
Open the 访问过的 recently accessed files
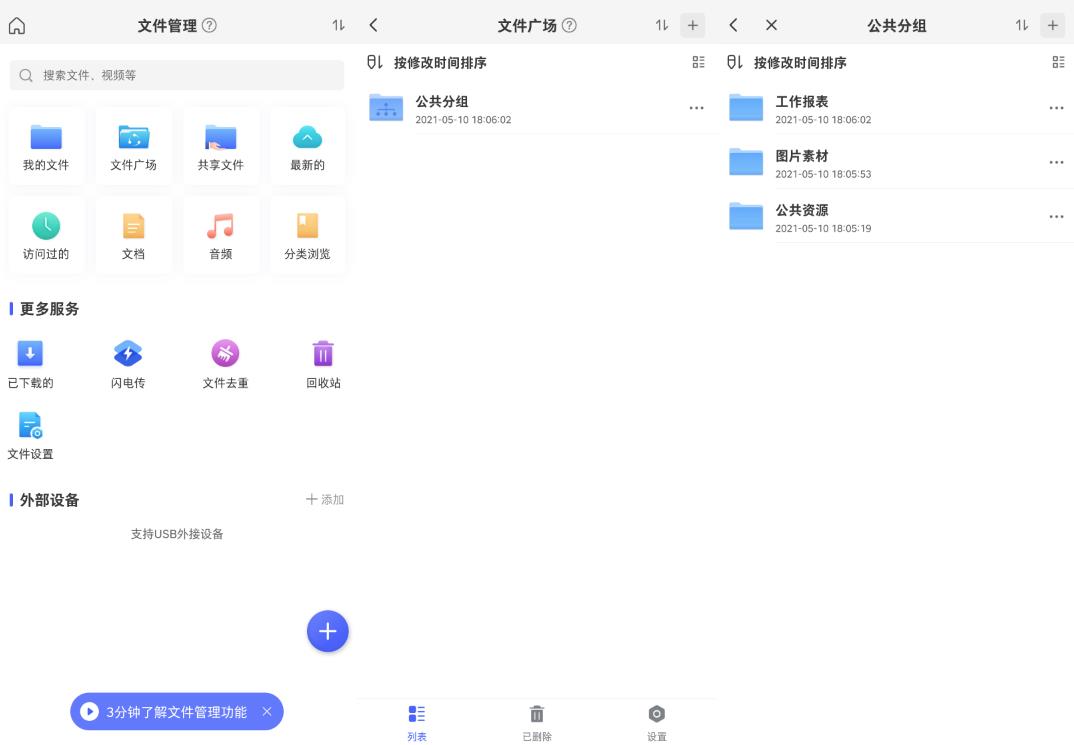click(x=46, y=235)
